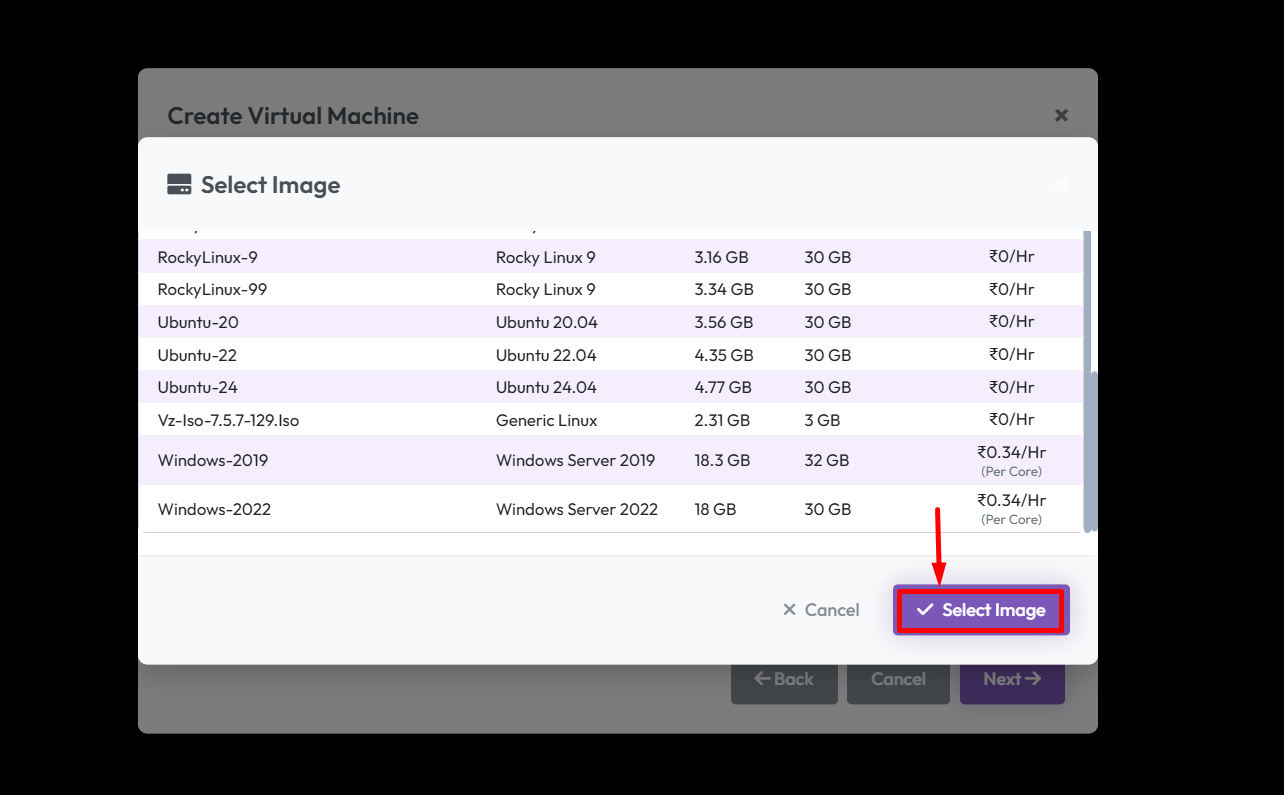Click the X icon next to modal Cancel
The width and height of the screenshot is (1284, 795).
pos(789,610)
